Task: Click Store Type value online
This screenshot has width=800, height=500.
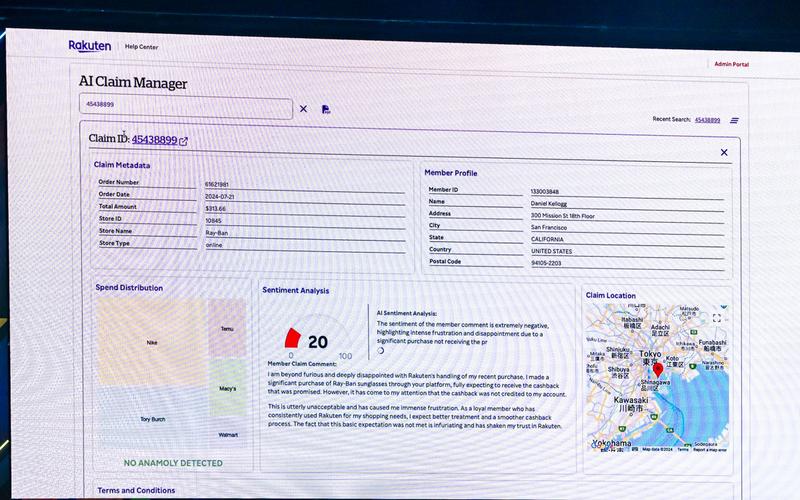Action: tap(214, 245)
